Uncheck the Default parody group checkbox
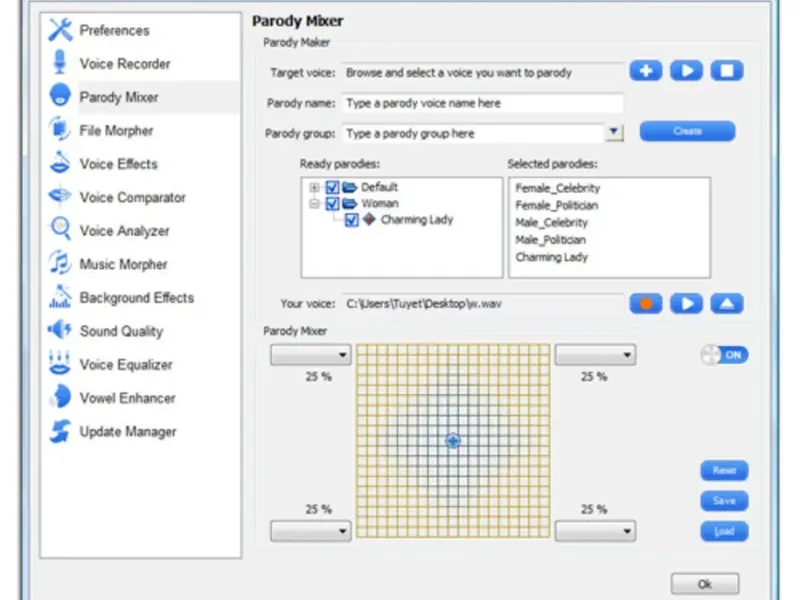This screenshot has height=600, width=800. (333, 187)
